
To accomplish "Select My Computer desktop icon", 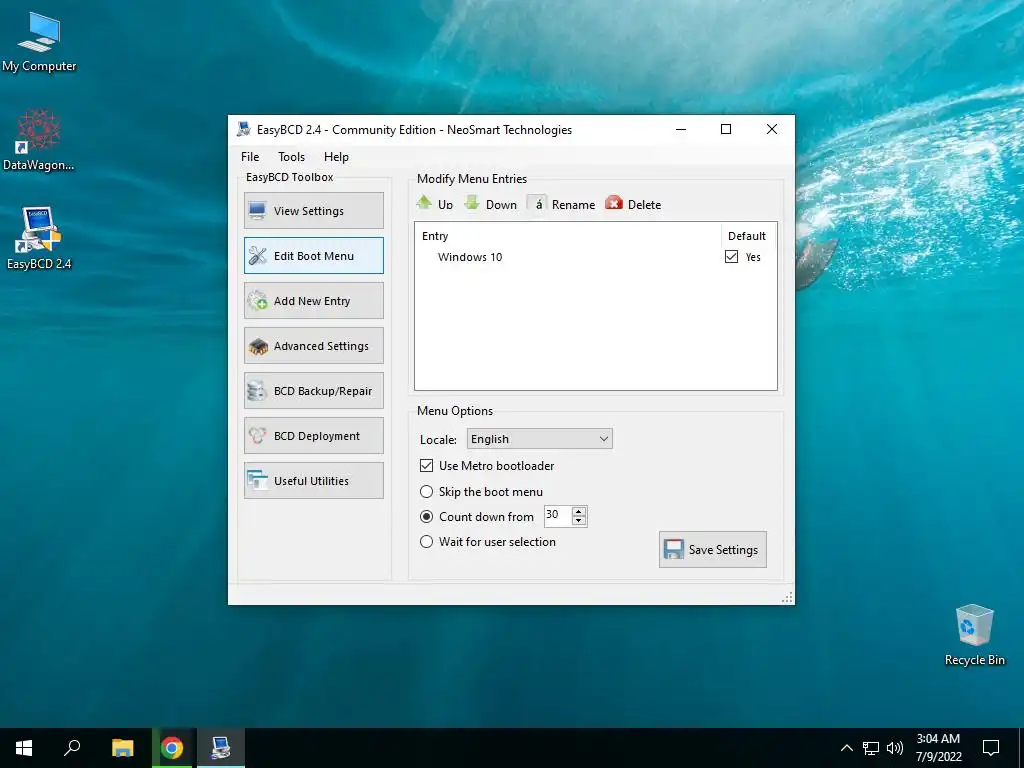I will (39, 42).
